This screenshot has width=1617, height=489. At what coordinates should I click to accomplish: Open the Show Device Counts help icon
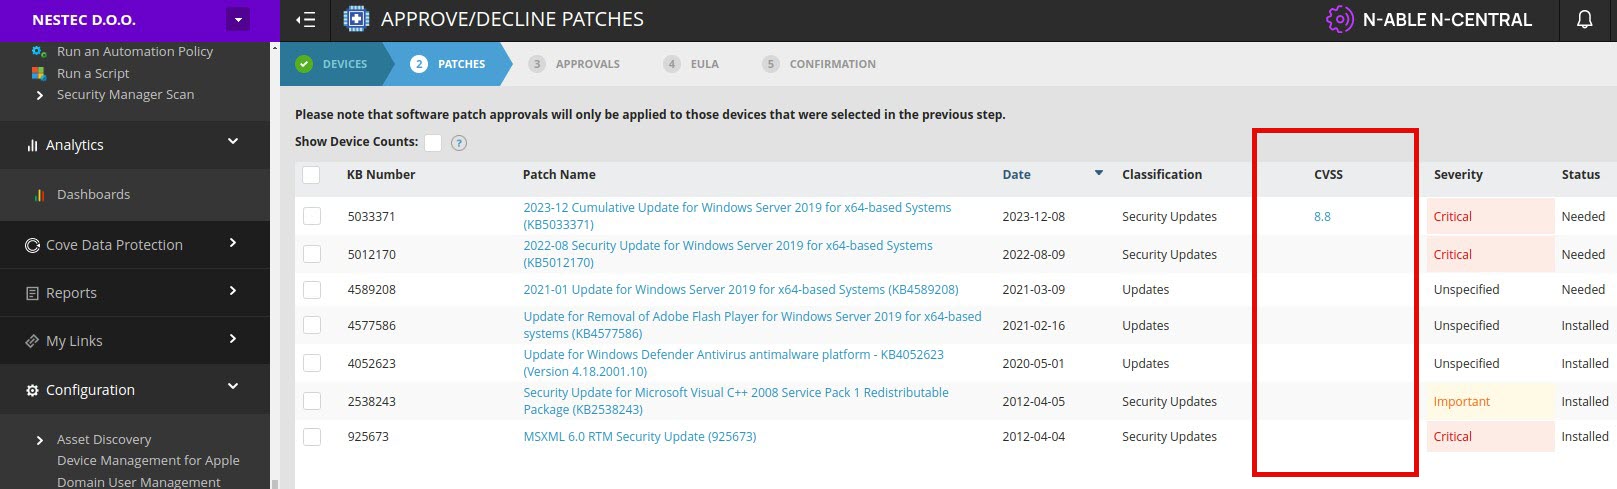pos(459,143)
